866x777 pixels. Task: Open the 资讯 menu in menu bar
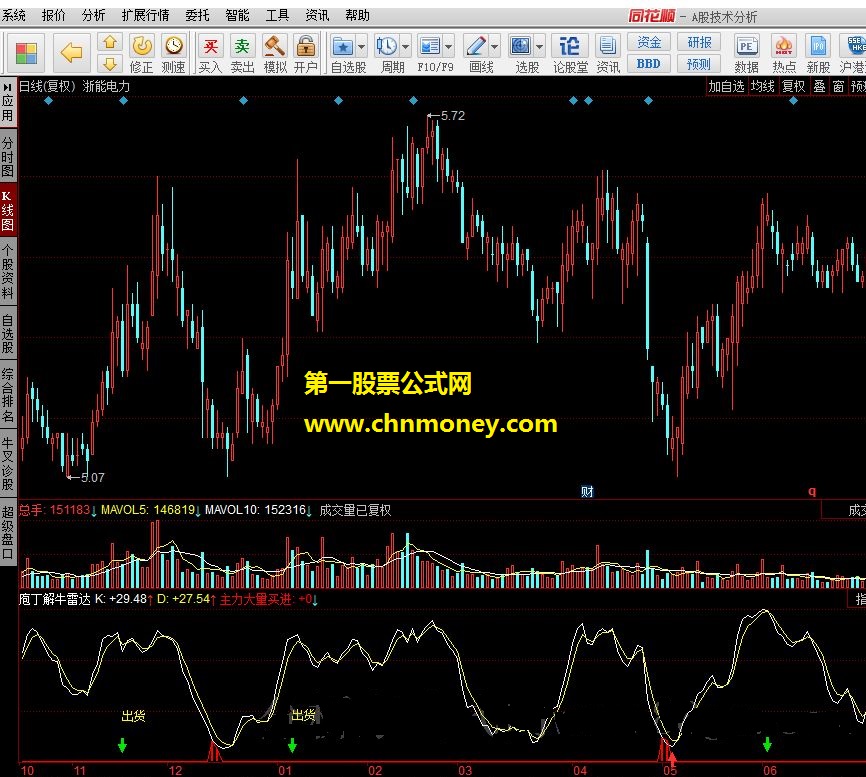[x=317, y=15]
